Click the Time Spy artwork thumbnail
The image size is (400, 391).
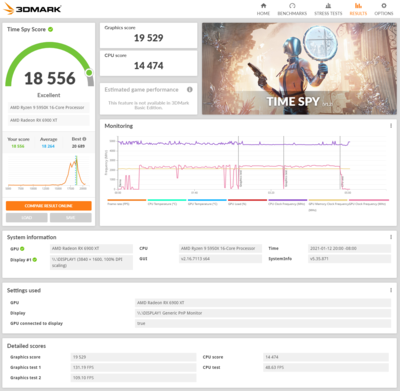point(299,69)
